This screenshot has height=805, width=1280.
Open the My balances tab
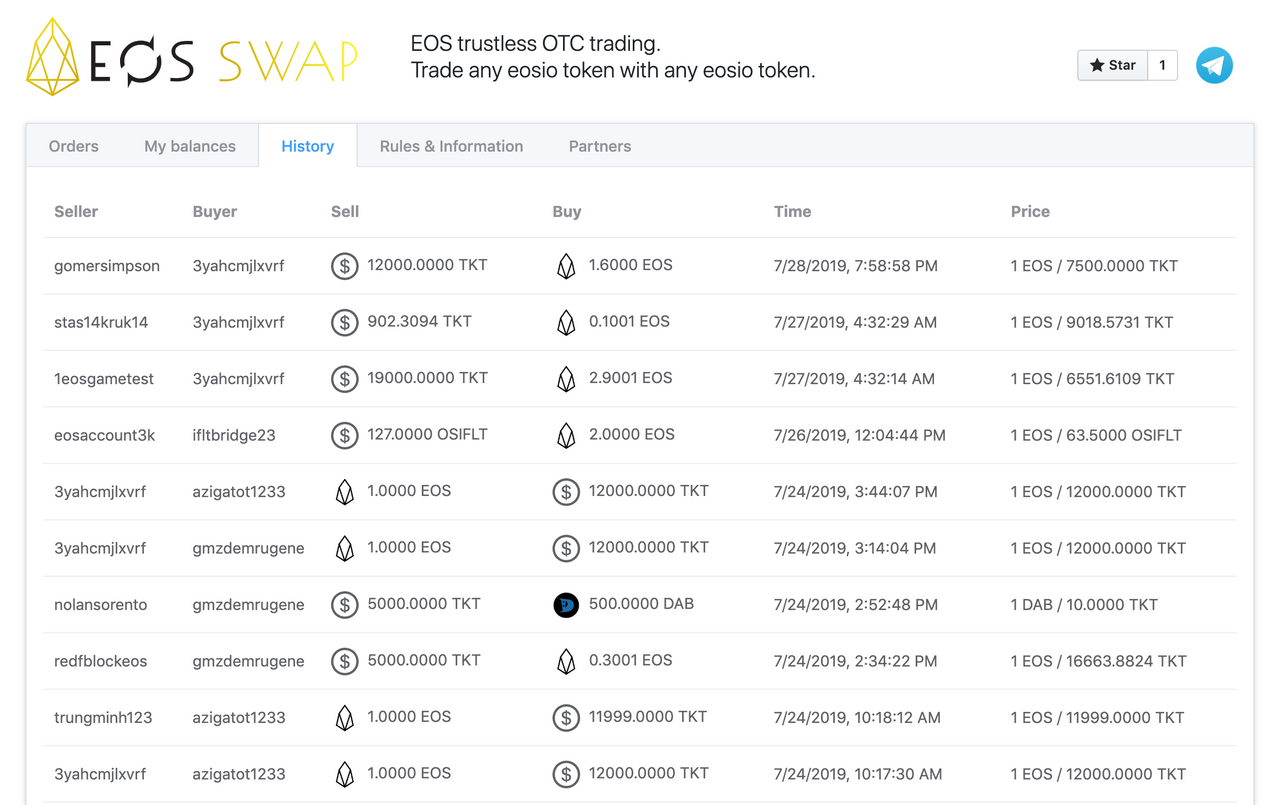[x=190, y=146]
